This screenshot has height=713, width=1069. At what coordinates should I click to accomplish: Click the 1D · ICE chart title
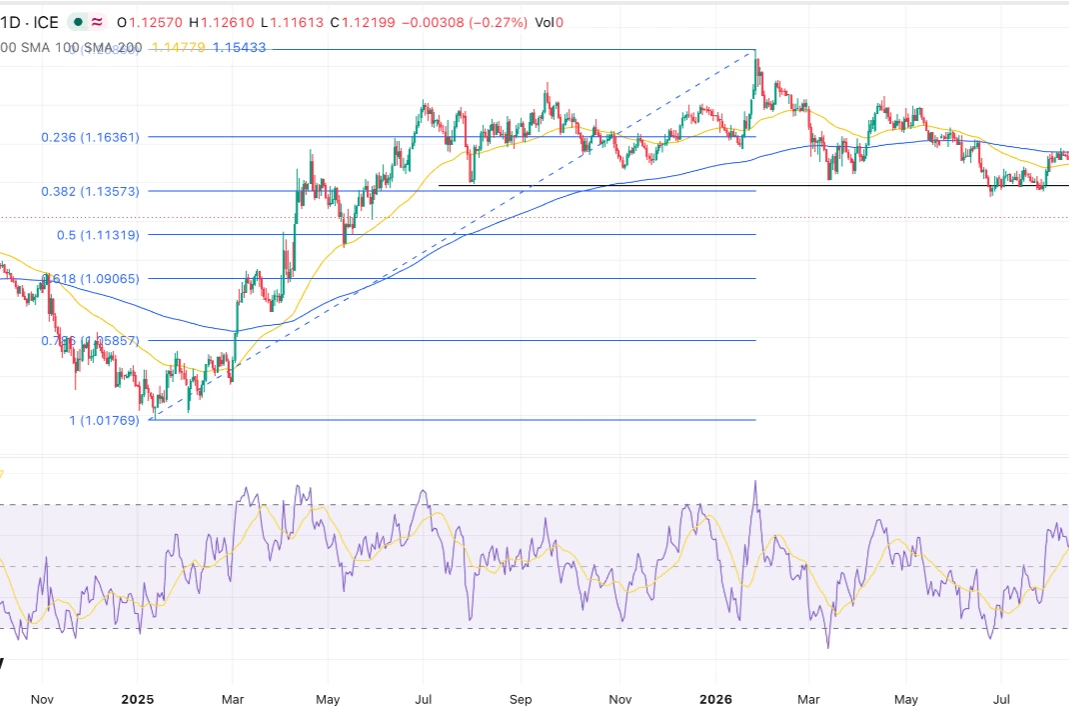point(29,22)
